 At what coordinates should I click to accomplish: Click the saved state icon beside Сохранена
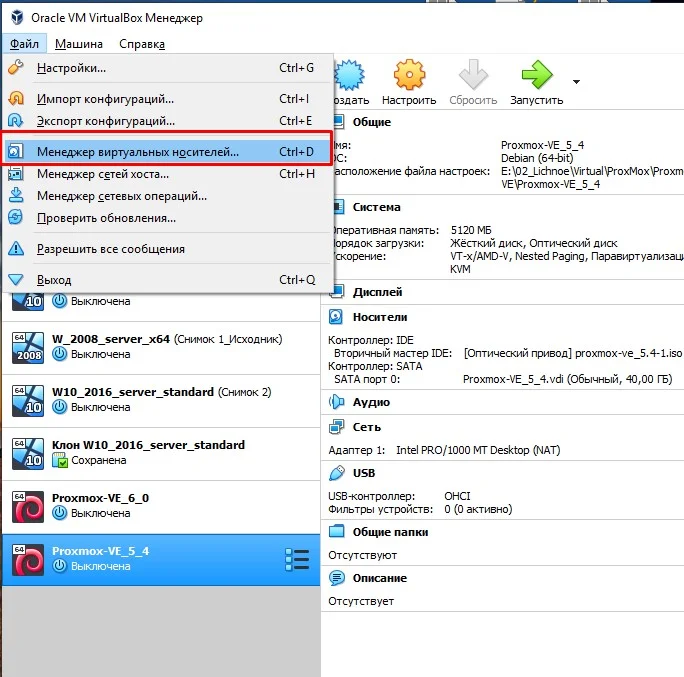tap(60, 460)
